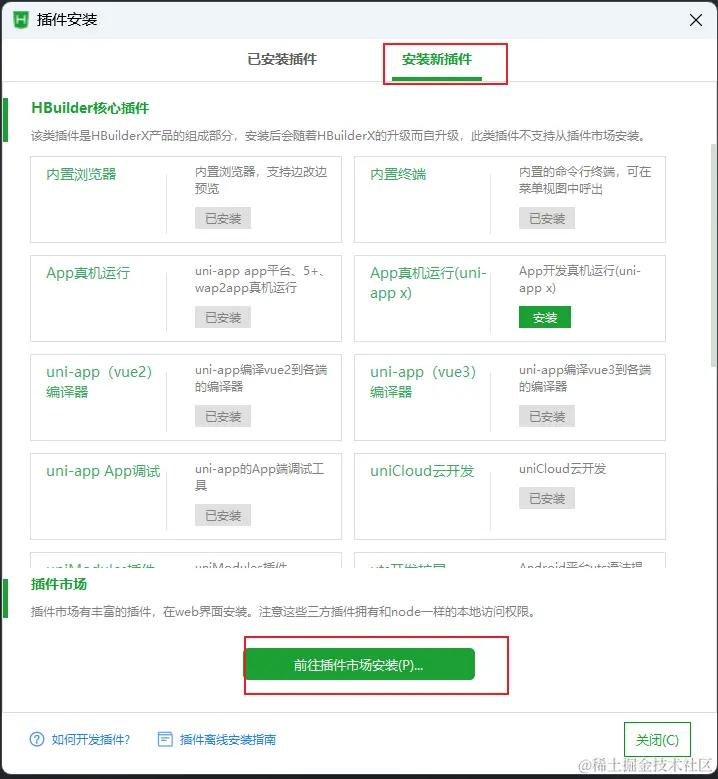Click the 插件市场 section heading
Image resolution: width=718 pixels, height=779 pixels.
(59, 584)
